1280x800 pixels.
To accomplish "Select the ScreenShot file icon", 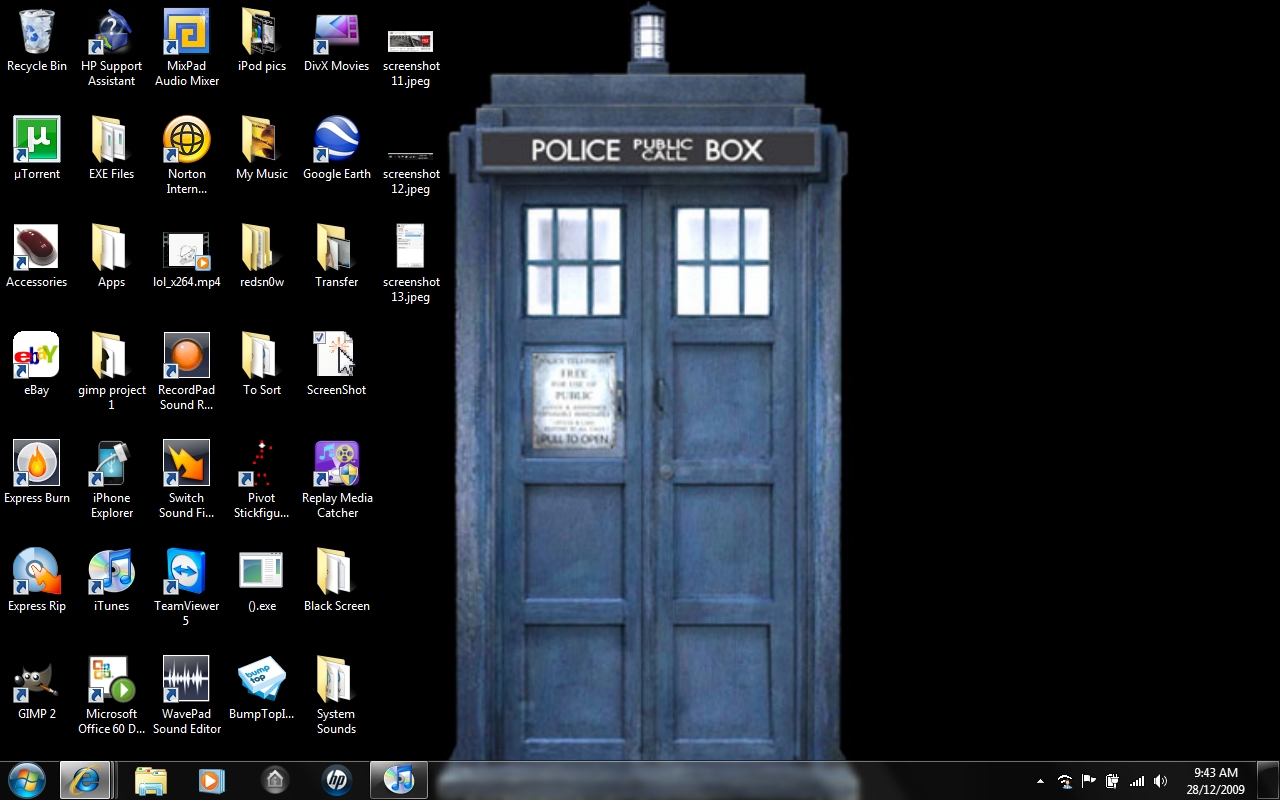I will (x=337, y=356).
